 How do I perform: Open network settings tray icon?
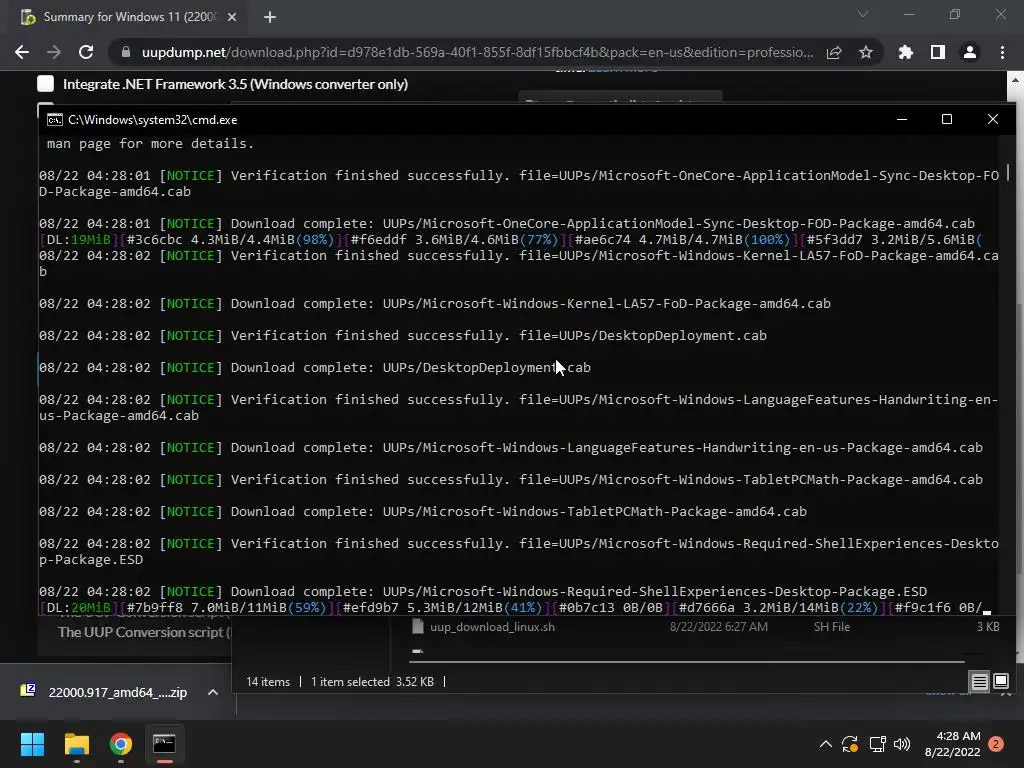coord(877,744)
